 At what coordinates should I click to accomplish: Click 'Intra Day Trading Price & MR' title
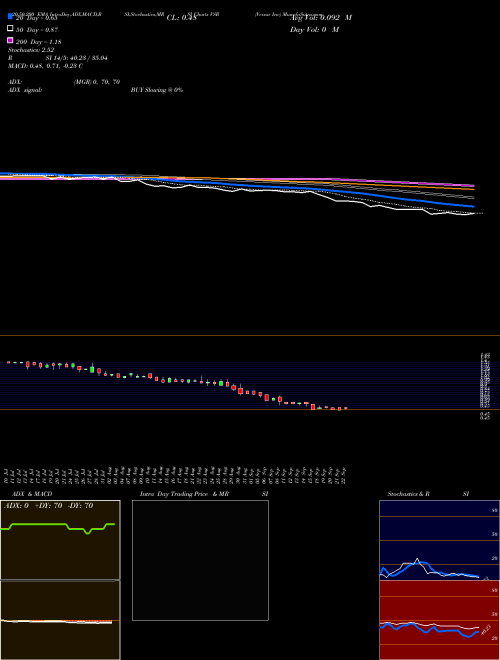[185, 494]
